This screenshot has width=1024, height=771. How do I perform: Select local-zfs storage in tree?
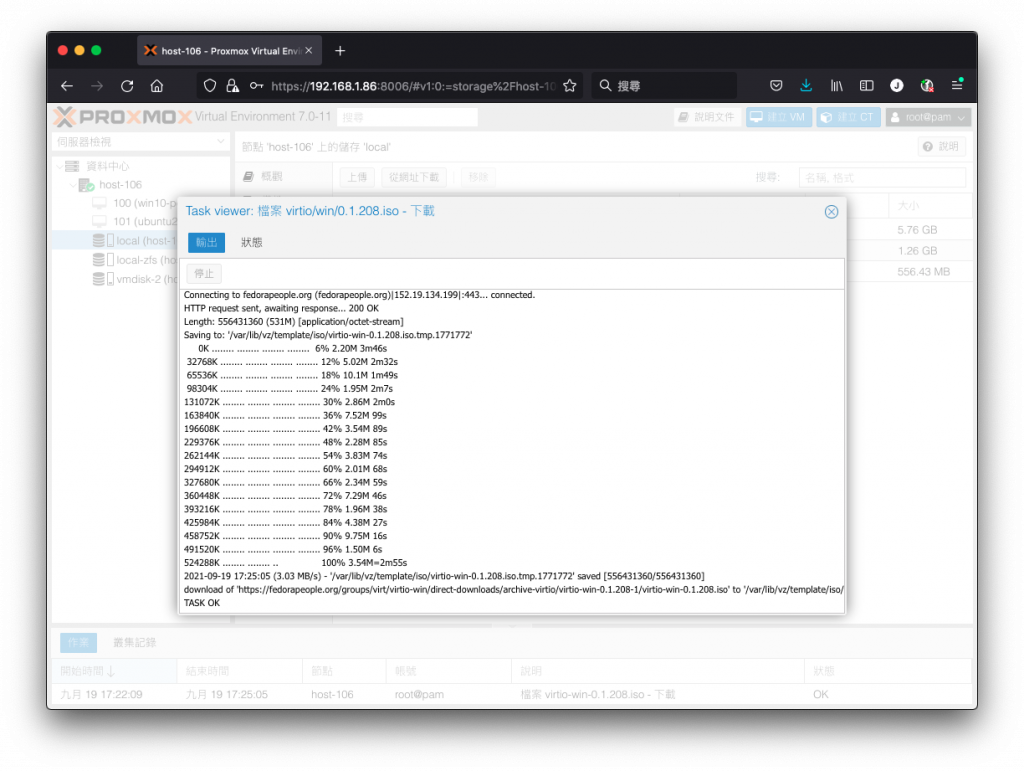135,260
